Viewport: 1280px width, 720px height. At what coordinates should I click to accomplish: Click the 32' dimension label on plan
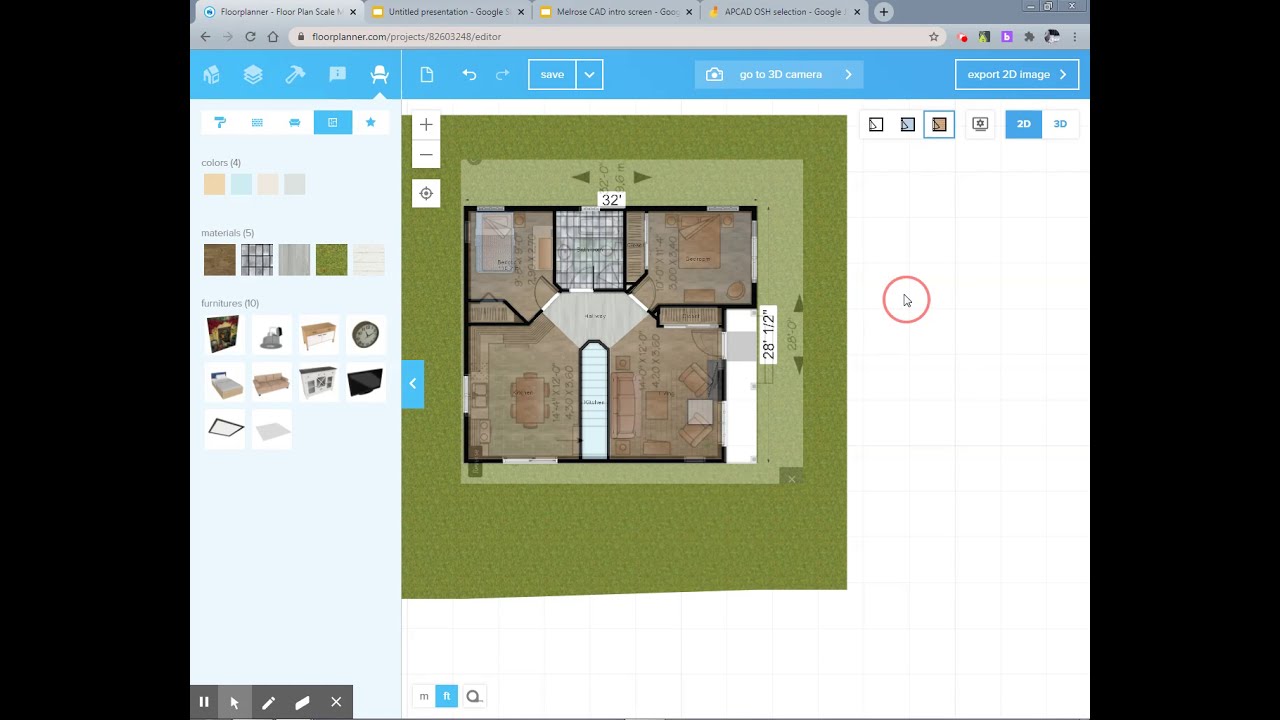tap(611, 200)
